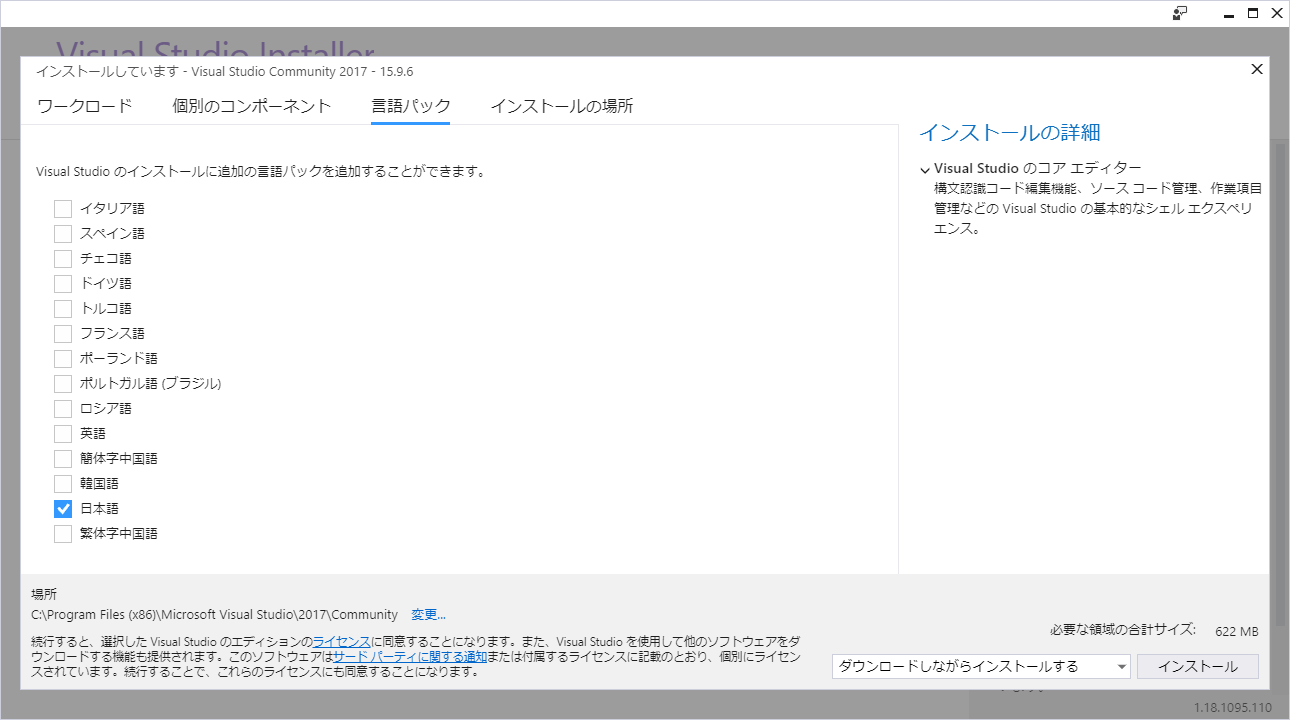Image resolution: width=1290 pixels, height=720 pixels.
Task: Click the インストールの詳細 heading
Action: pyautogui.click(x=1009, y=132)
